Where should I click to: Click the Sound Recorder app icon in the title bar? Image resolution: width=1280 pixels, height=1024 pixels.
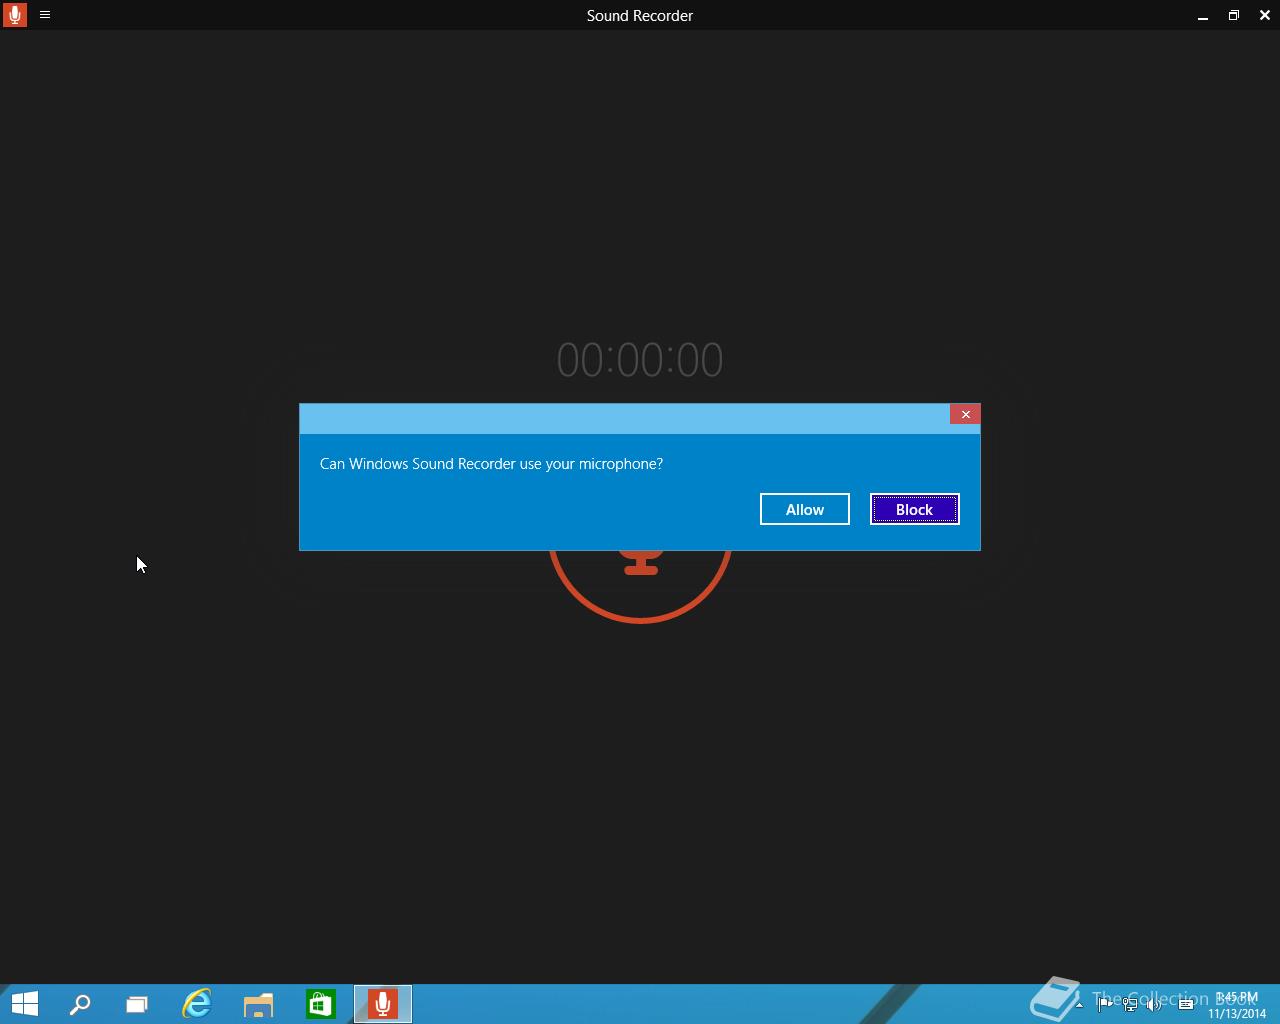[14, 15]
